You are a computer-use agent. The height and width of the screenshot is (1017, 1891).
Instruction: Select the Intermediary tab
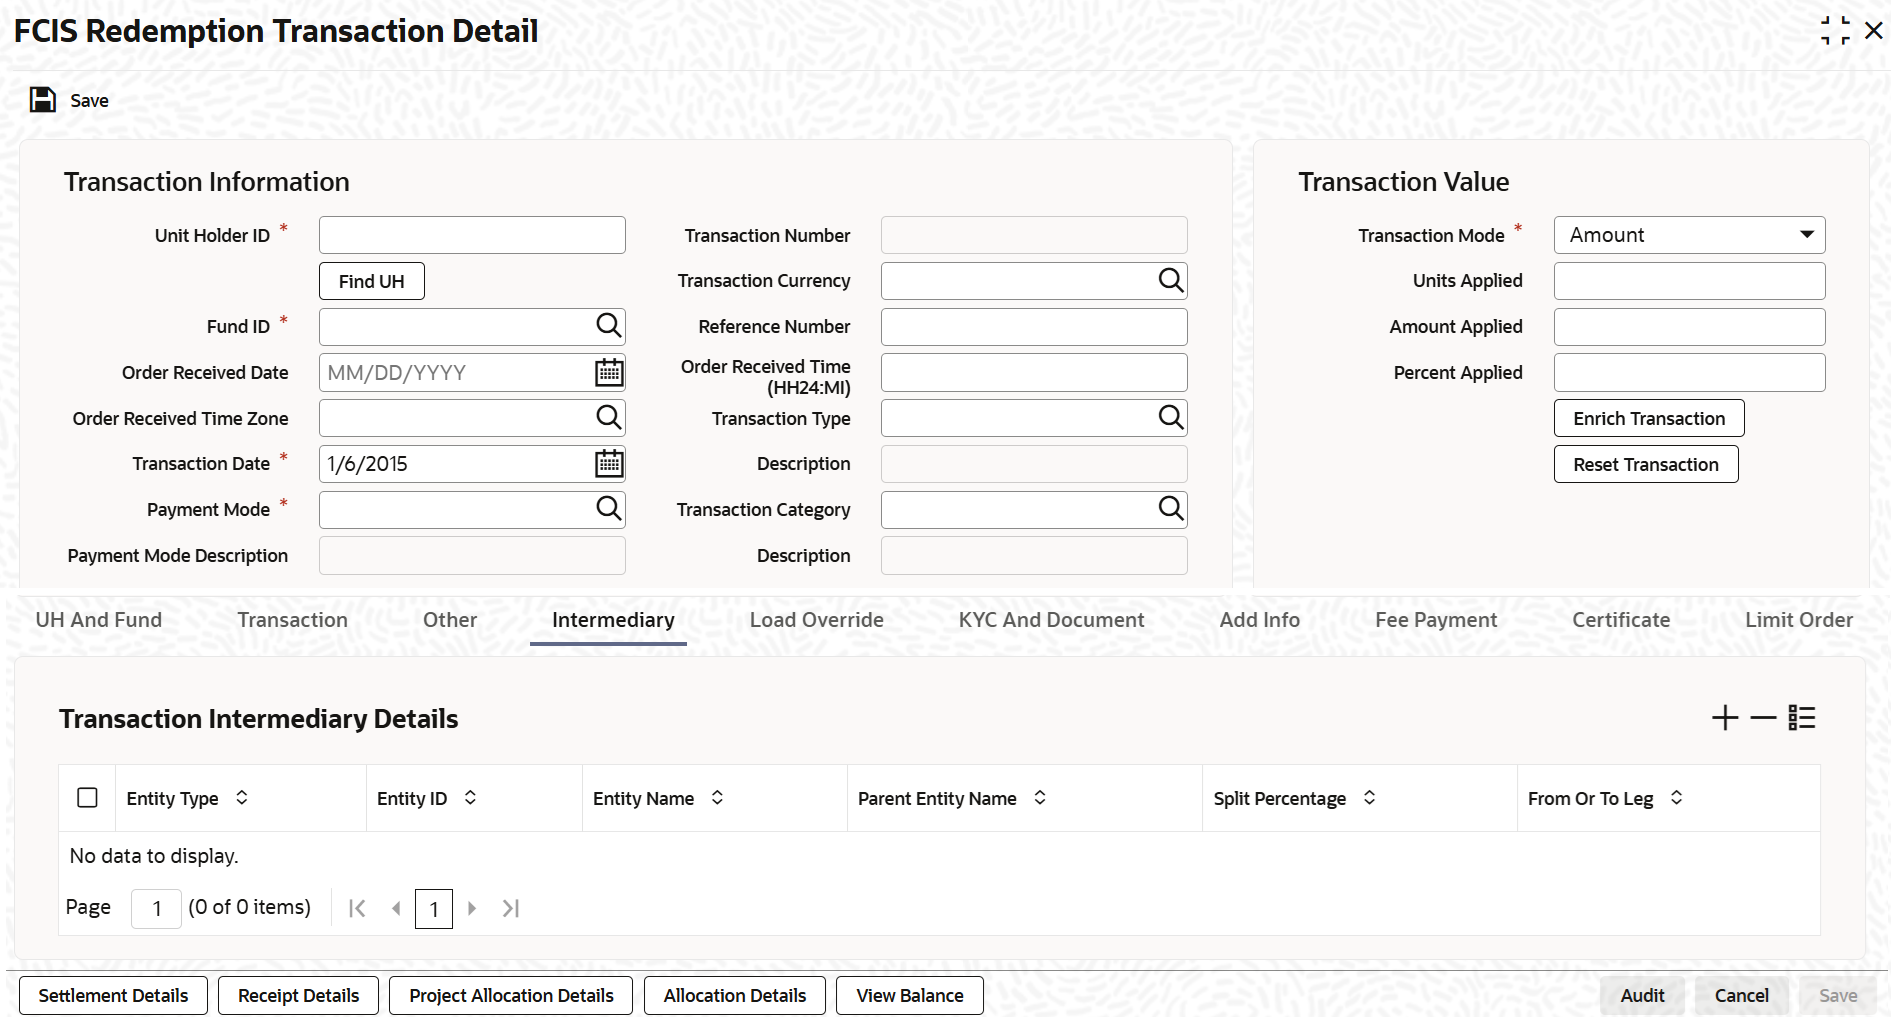click(x=613, y=620)
